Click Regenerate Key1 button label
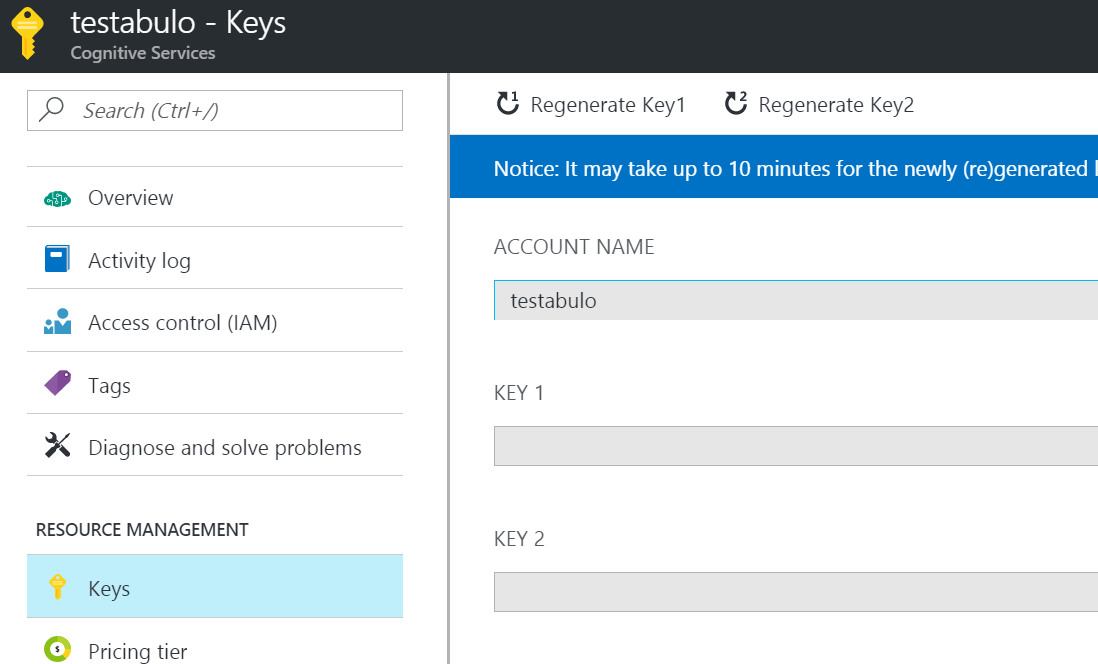The height and width of the screenshot is (664, 1098). (x=608, y=105)
